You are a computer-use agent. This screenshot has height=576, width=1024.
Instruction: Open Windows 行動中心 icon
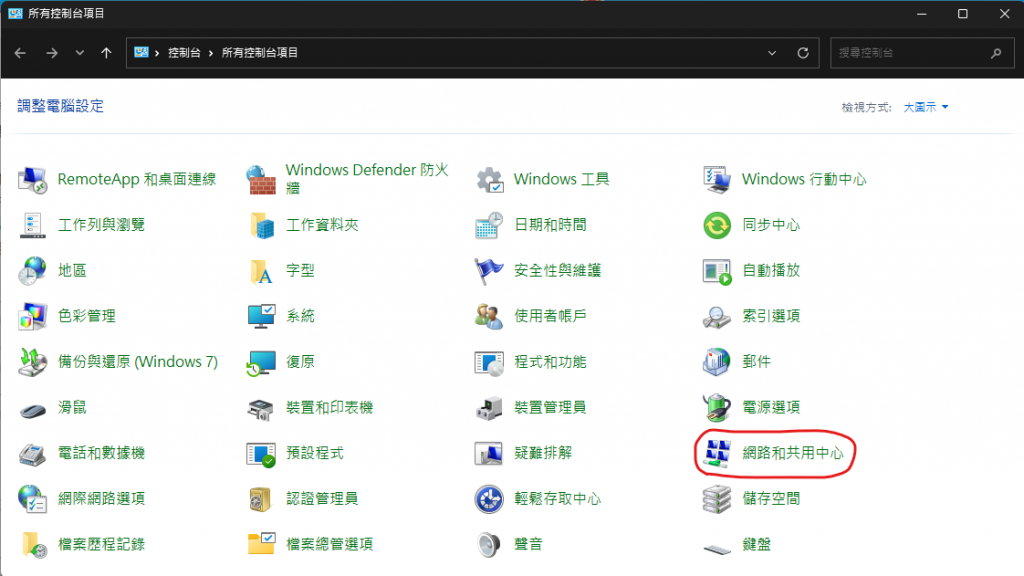(717, 180)
